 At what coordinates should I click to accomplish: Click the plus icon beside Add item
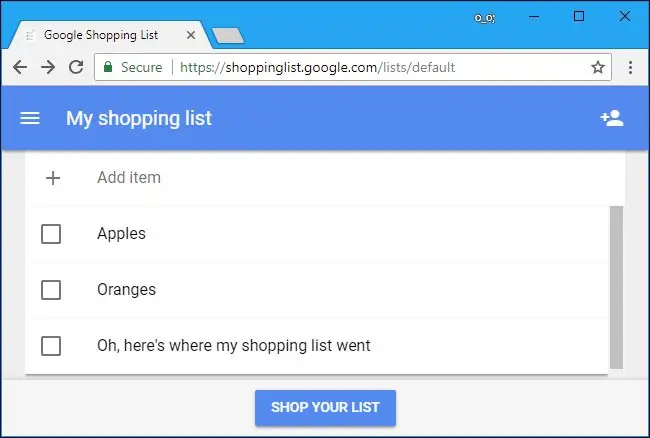coord(53,178)
